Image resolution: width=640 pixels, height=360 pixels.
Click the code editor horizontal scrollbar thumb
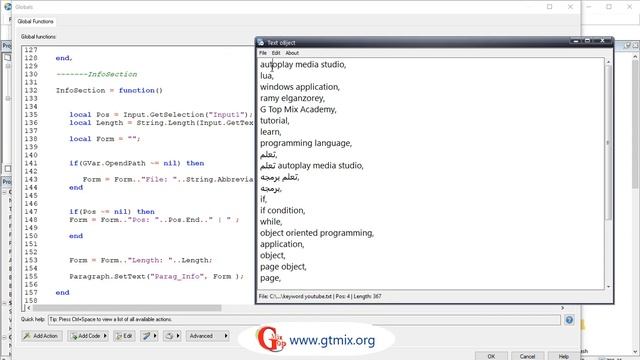pyautogui.click(x=127, y=308)
